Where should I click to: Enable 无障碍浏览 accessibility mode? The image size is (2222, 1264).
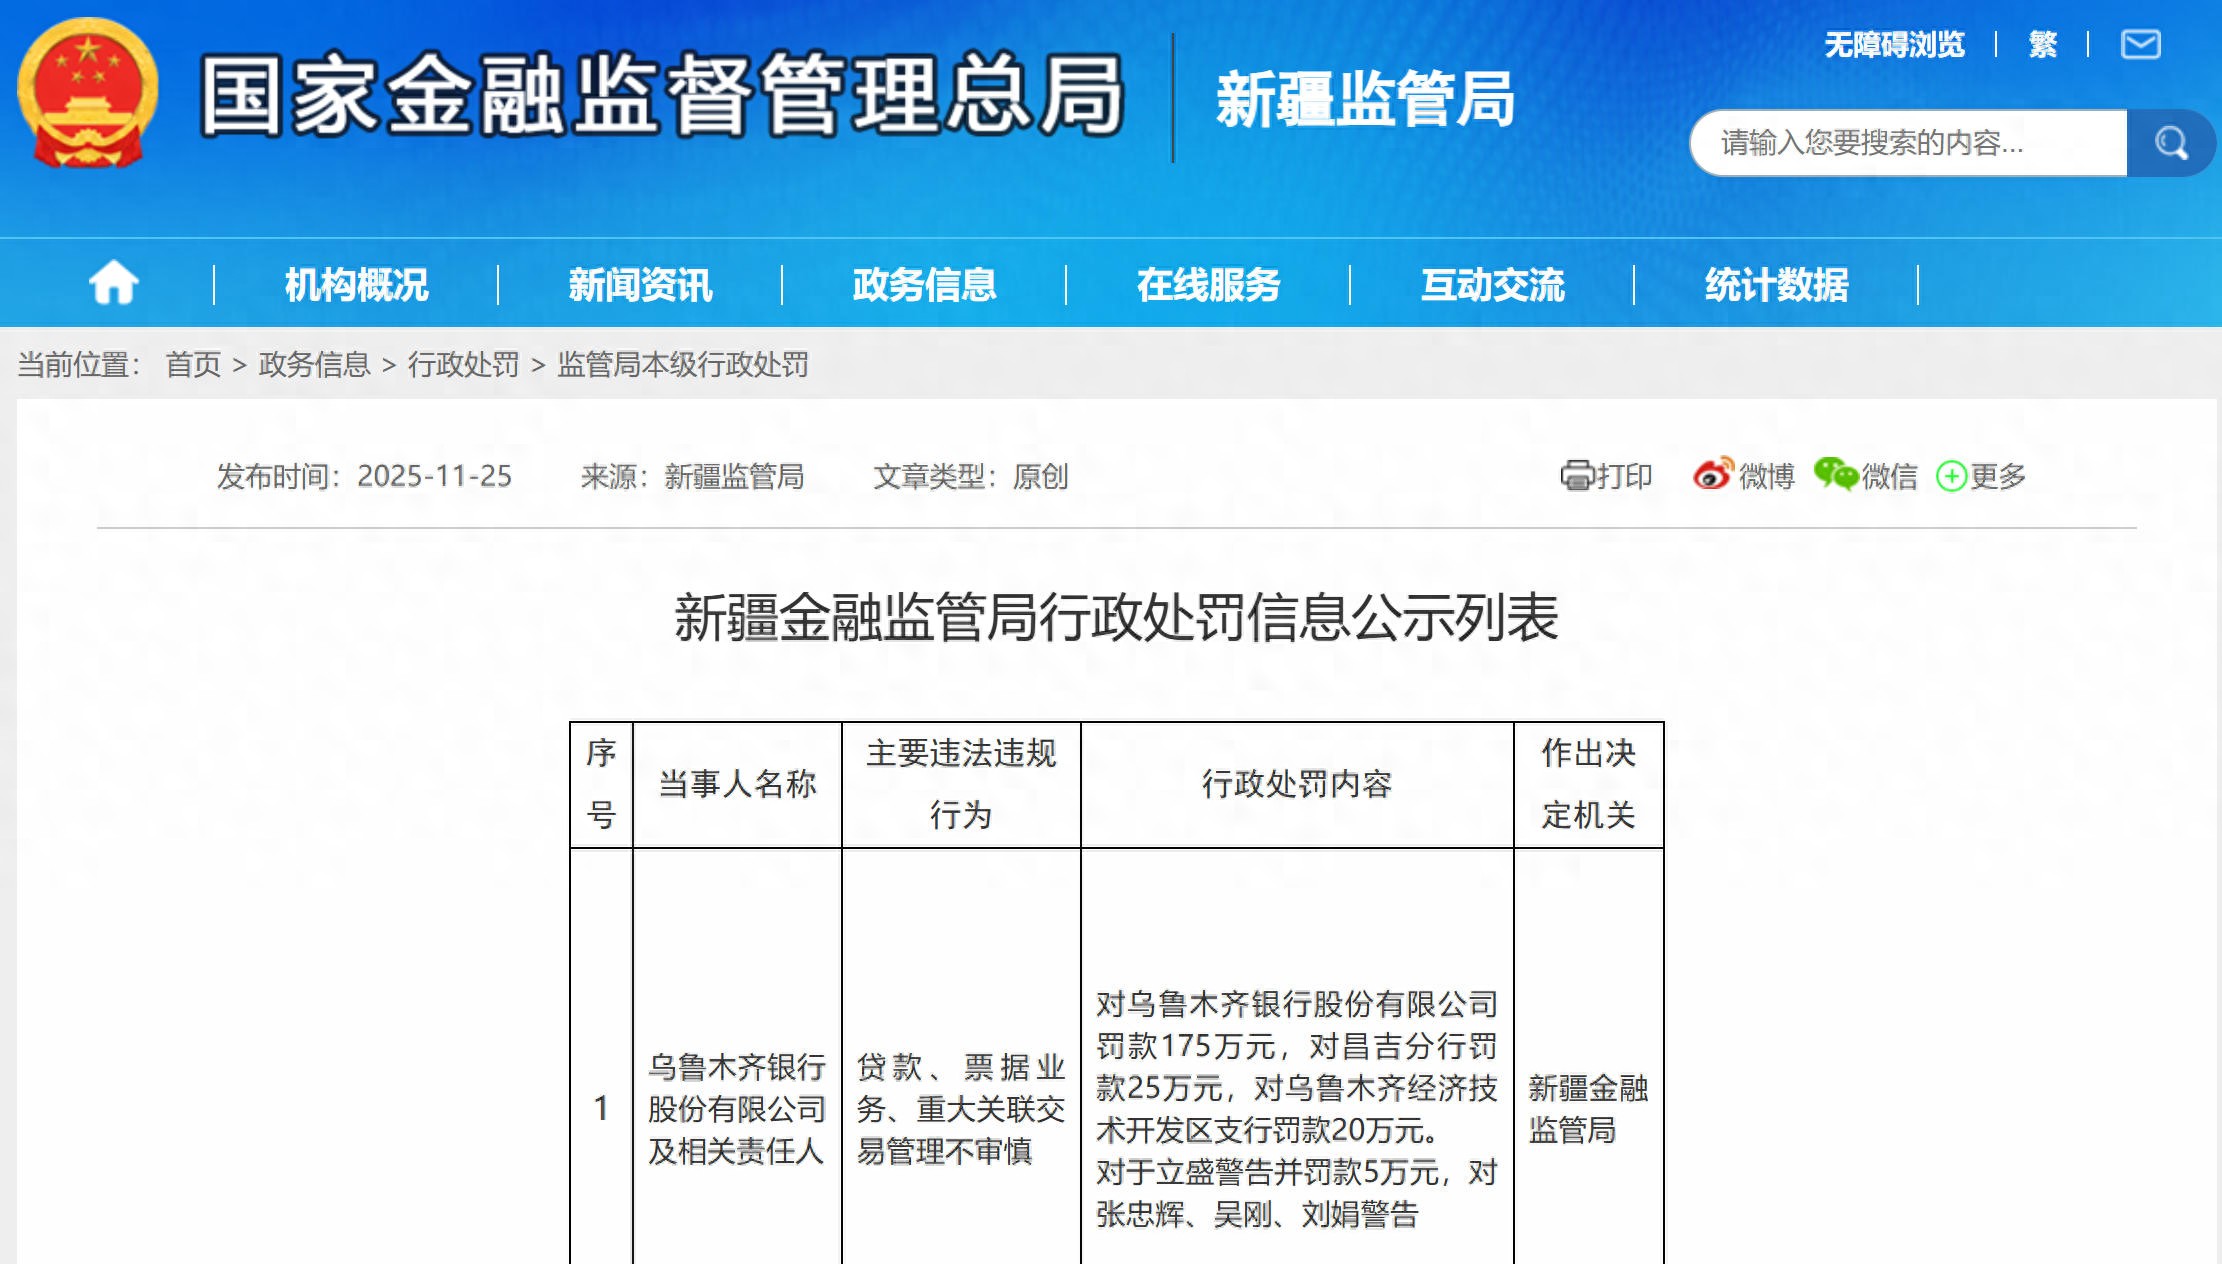pyautogui.click(x=1893, y=45)
